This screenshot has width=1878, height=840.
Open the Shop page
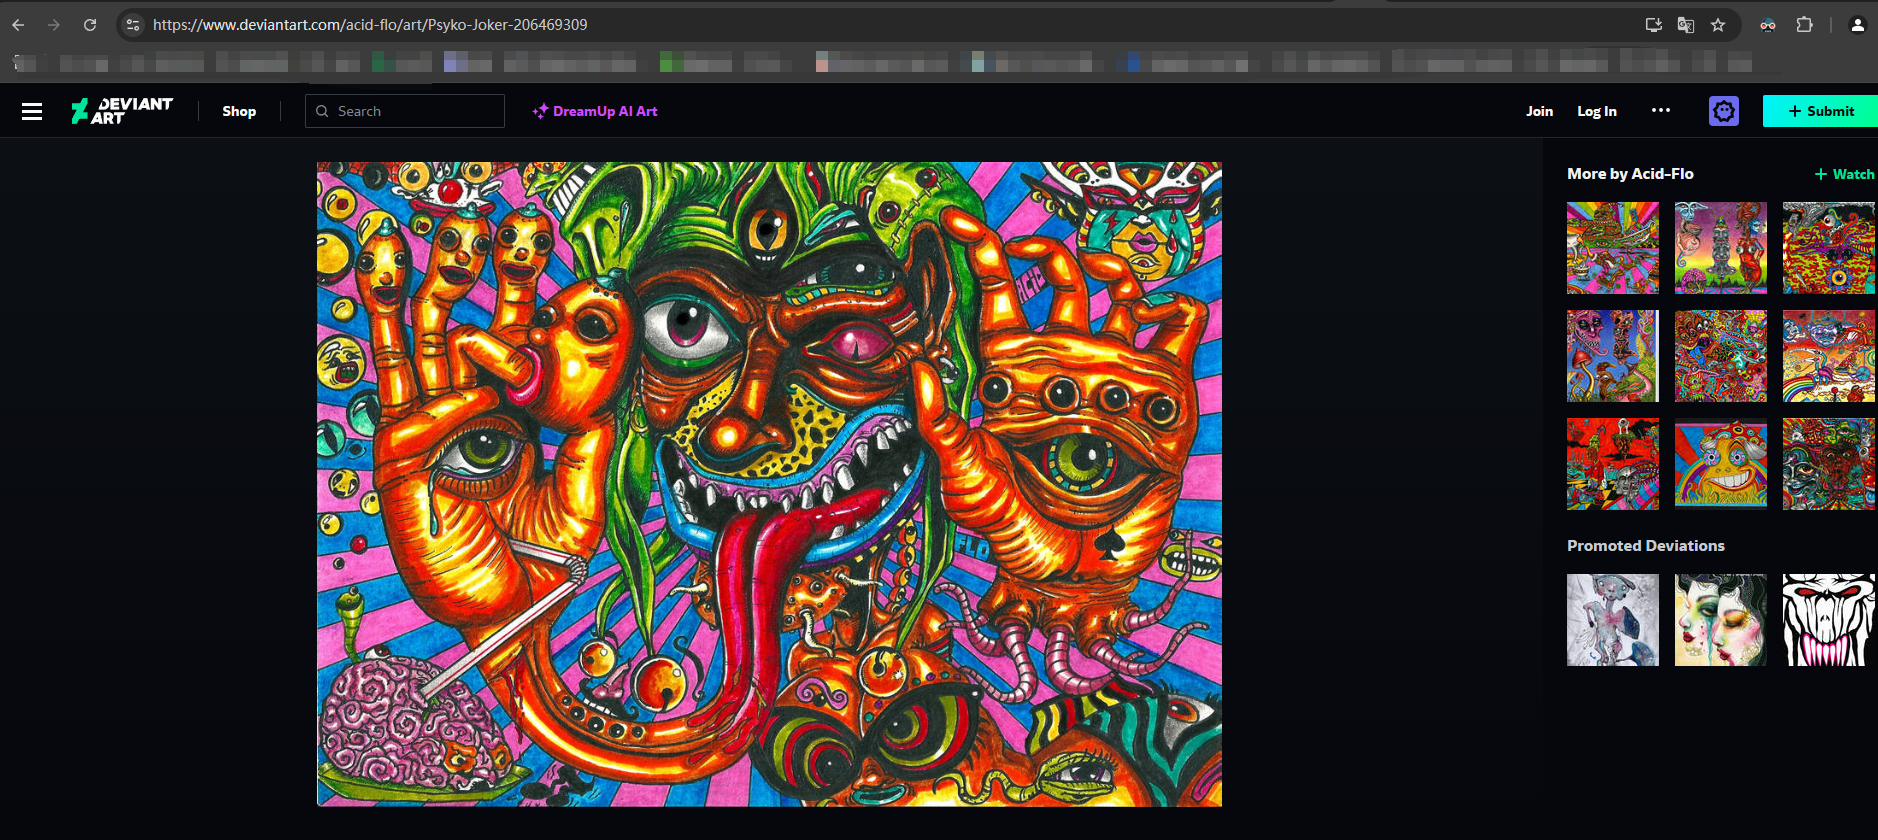(x=239, y=111)
